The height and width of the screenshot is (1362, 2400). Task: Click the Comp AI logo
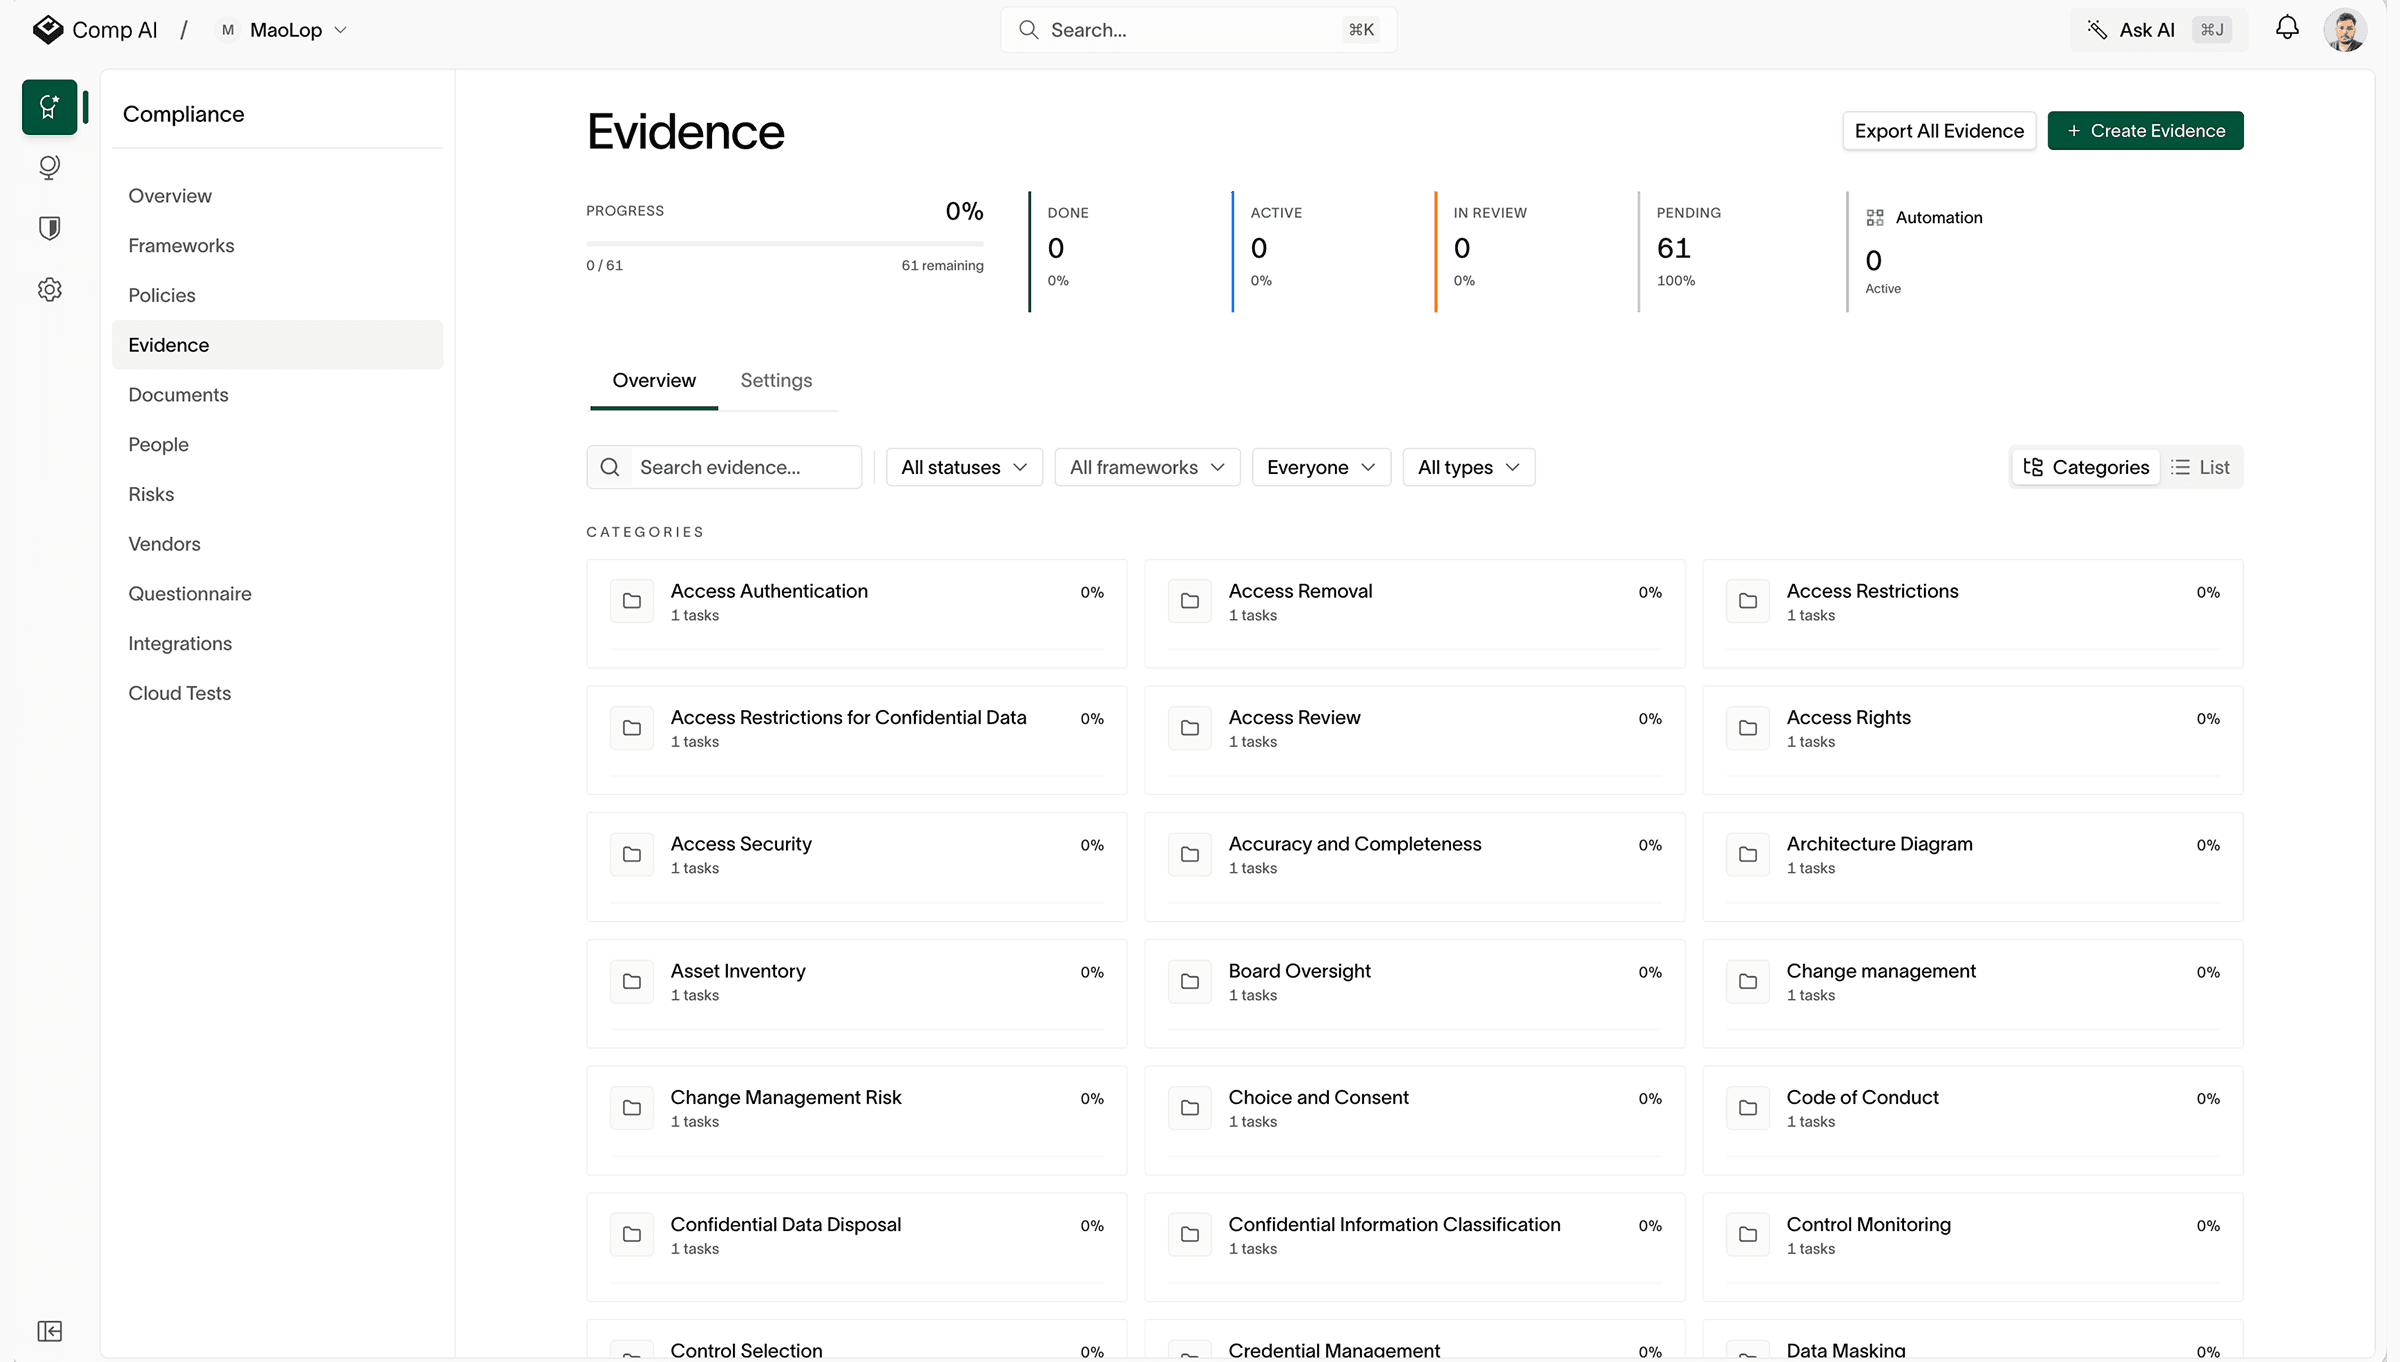pyautogui.click(x=47, y=30)
